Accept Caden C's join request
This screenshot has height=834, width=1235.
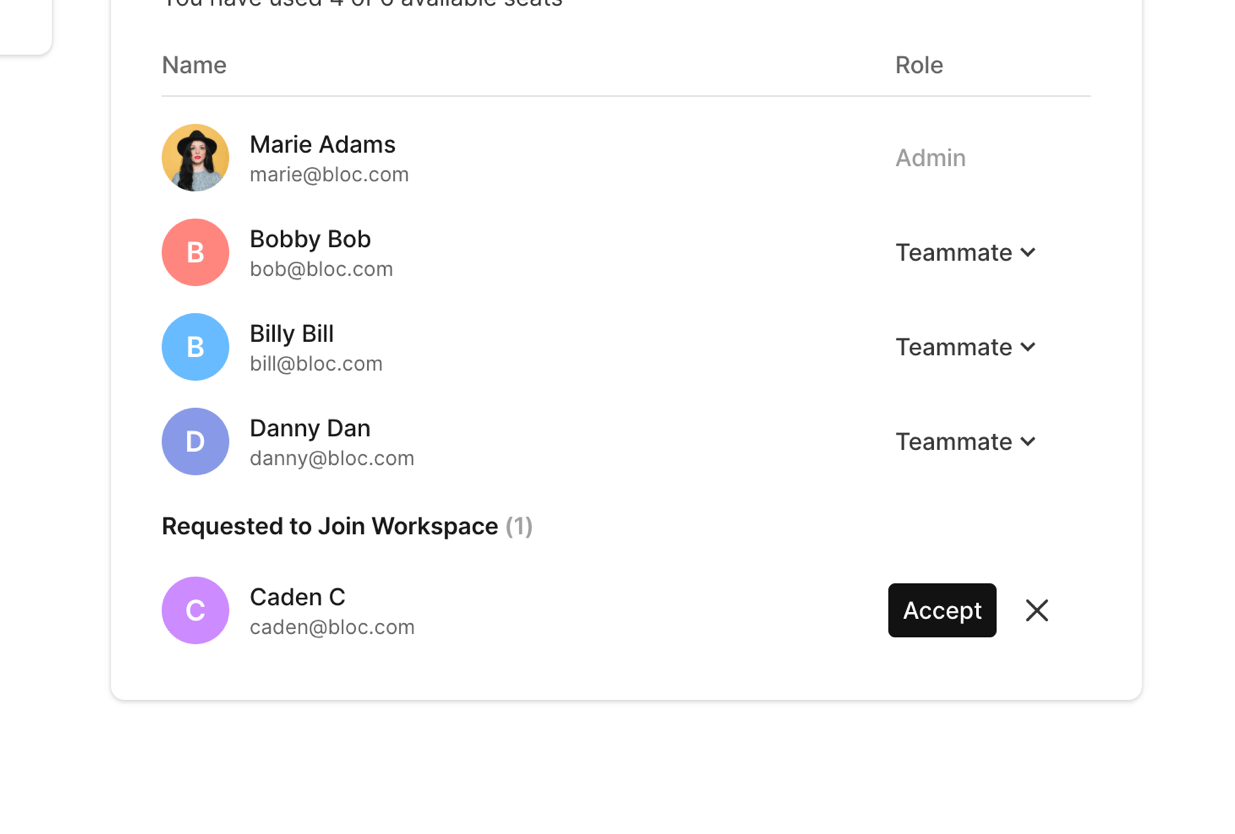[x=941, y=610]
